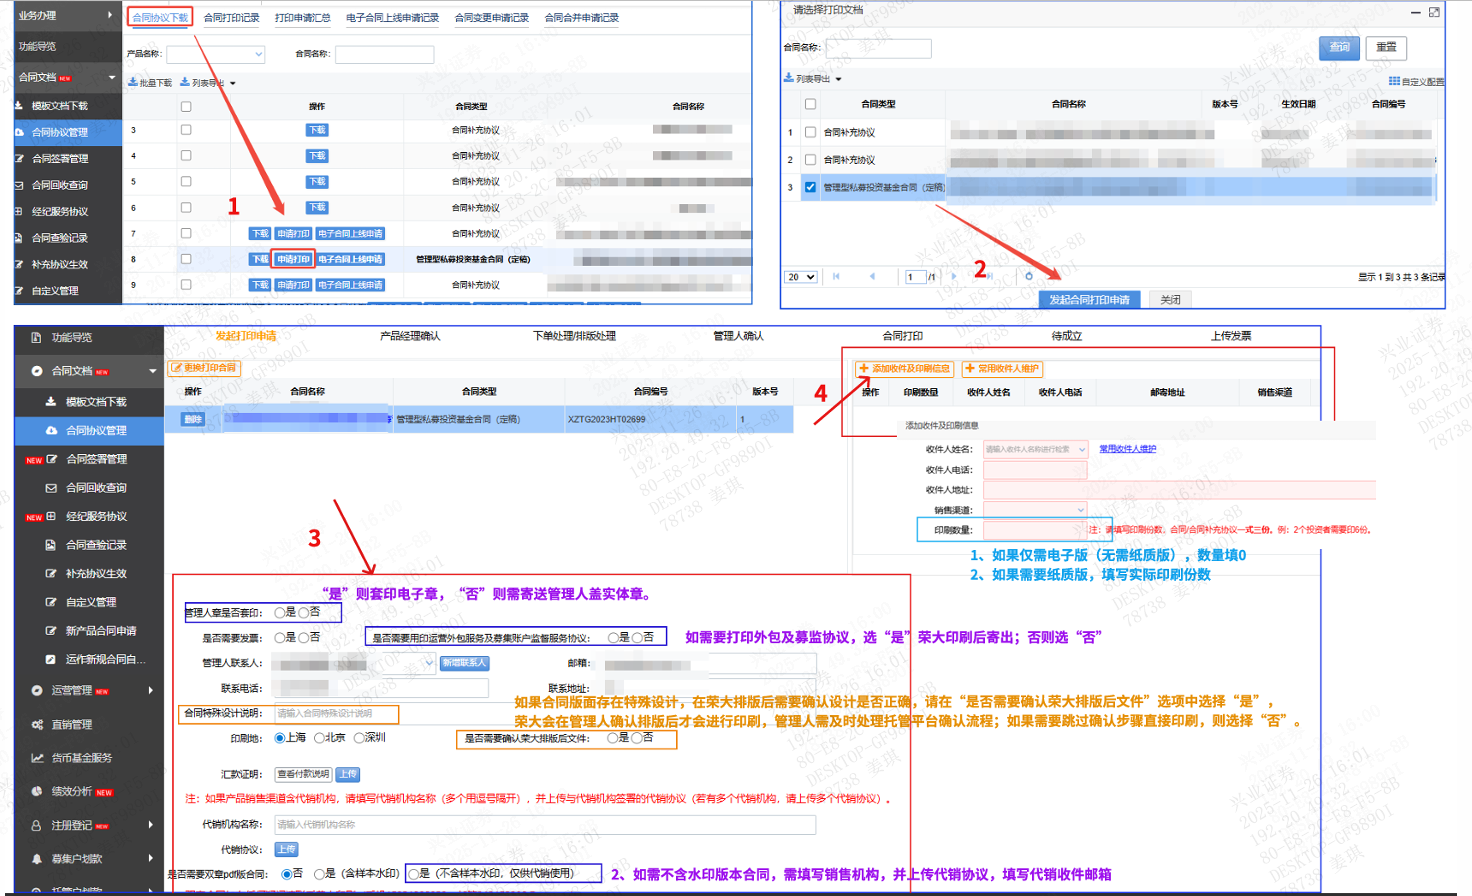Viewport: 1472px width, 896px height.
Task: Open the page size dropdown showing 20
Action: coord(801,277)
